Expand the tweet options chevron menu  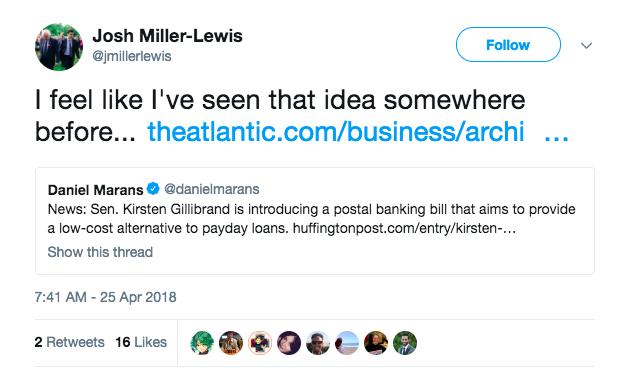586,46
